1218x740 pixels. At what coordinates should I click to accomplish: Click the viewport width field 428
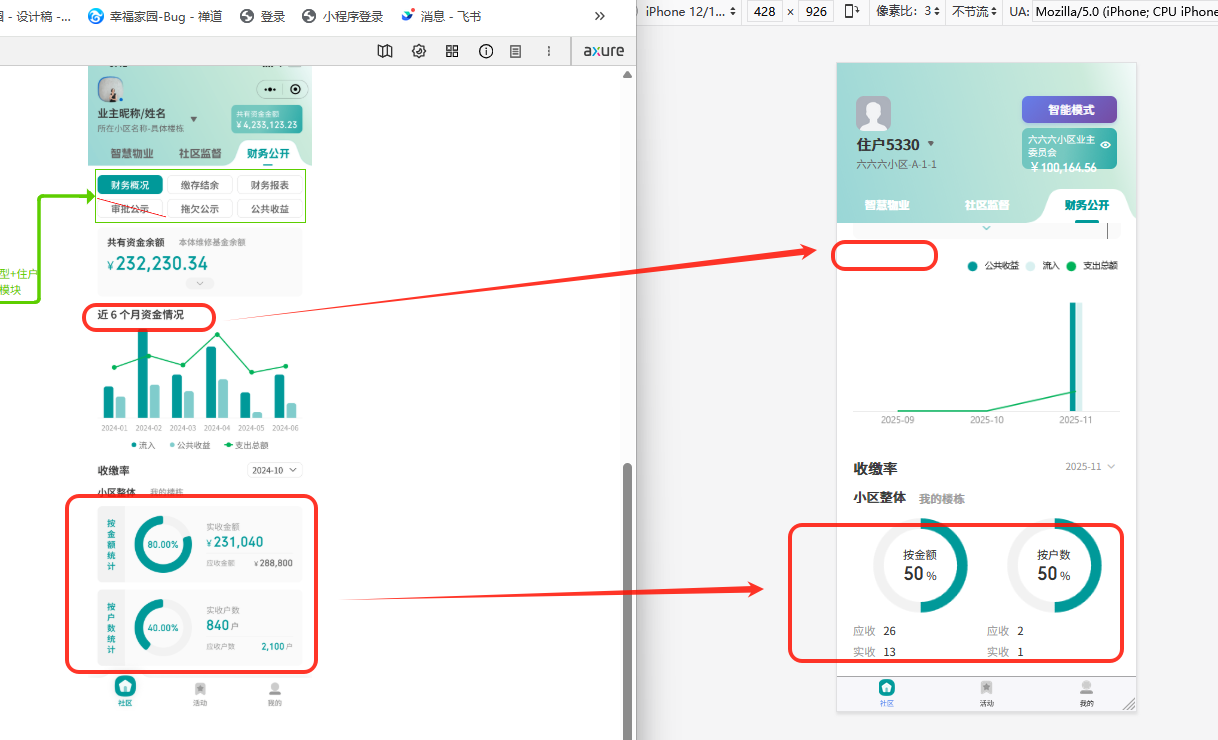coord(764,12)
